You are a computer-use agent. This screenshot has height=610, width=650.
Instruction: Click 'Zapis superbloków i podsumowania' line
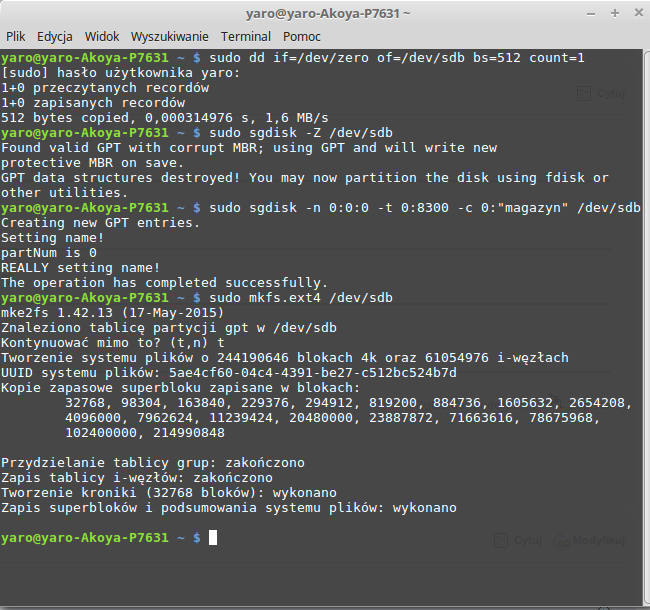[x=229, y=508]
